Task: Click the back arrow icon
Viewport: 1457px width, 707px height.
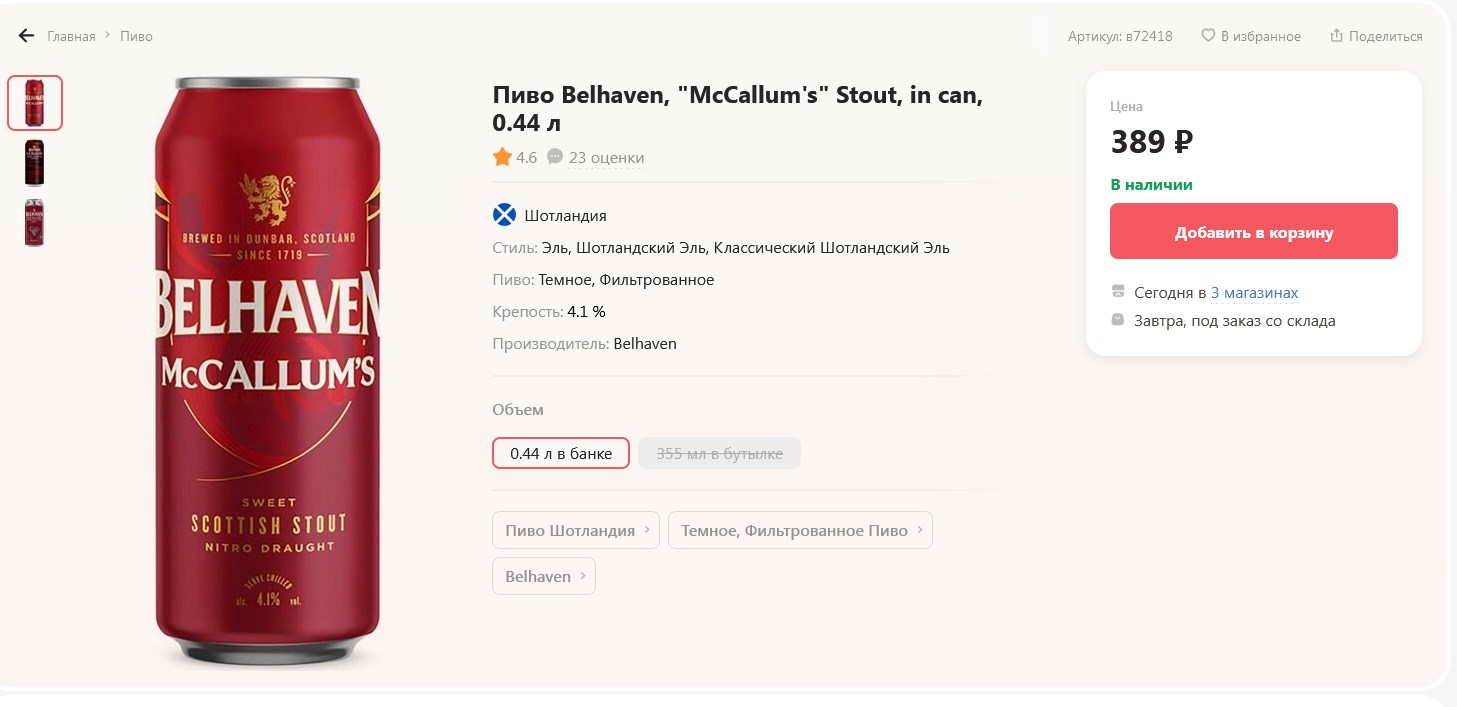Action: (27, 36)
